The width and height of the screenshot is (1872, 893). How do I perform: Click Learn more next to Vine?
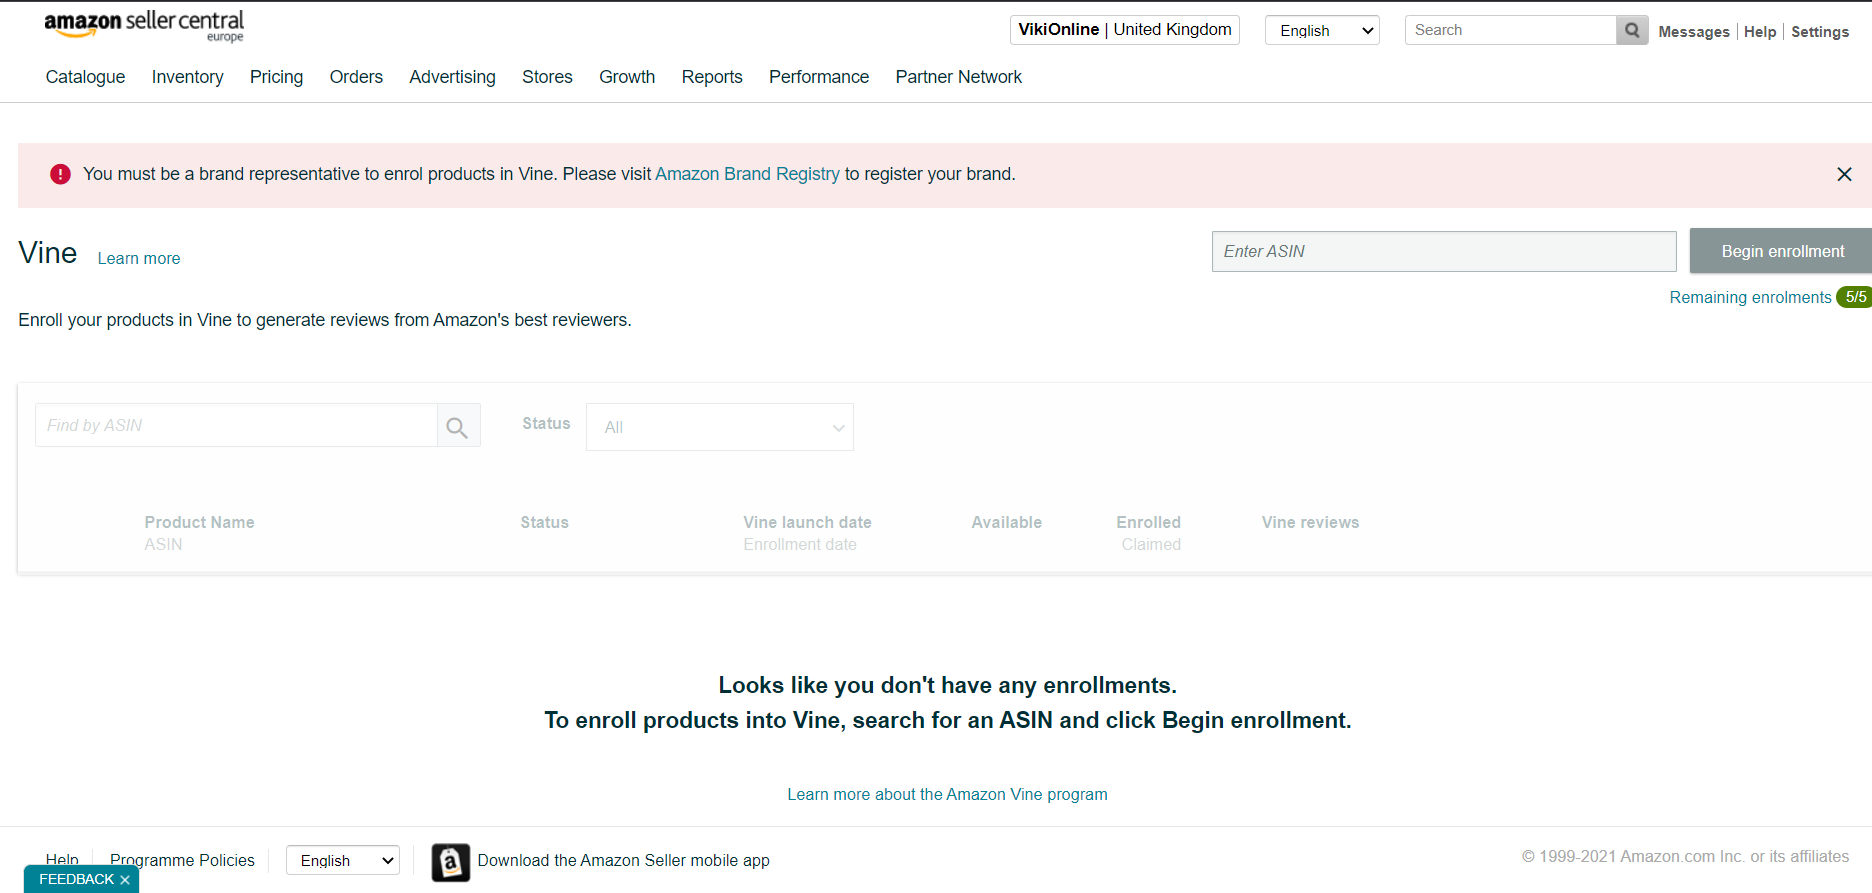pyautogui.click(x=139, y=258)
